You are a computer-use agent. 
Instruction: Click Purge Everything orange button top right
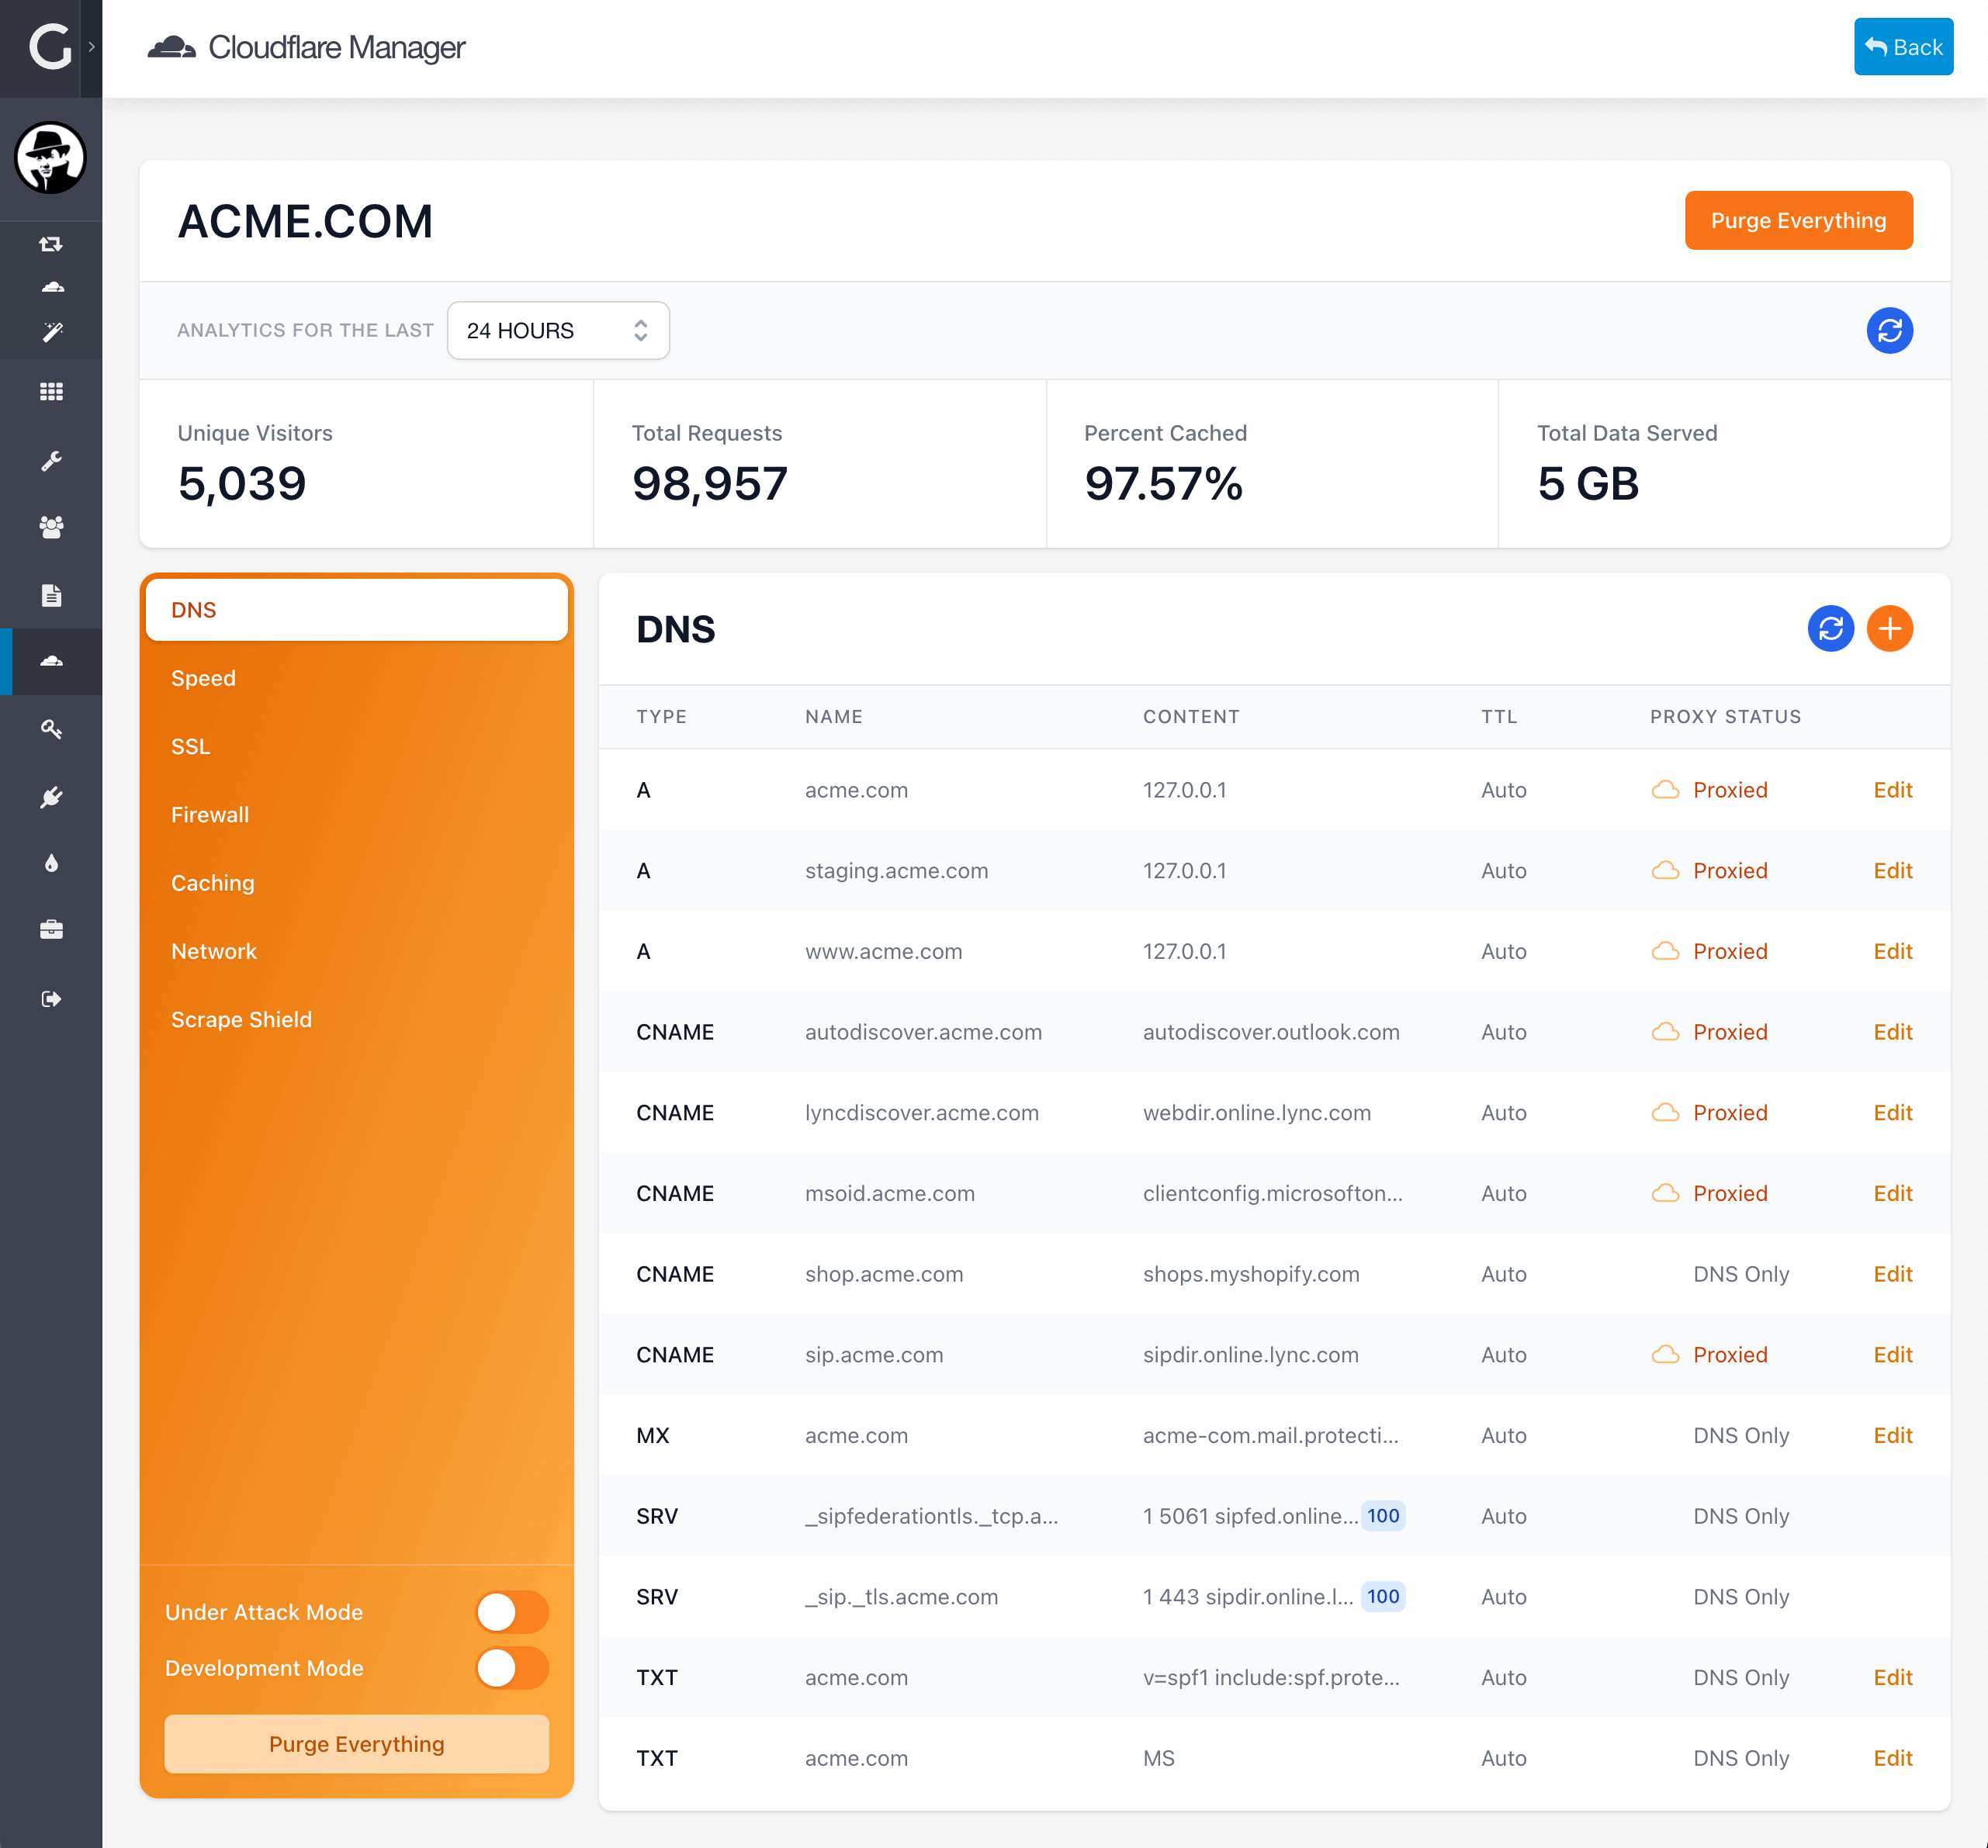1799,220
